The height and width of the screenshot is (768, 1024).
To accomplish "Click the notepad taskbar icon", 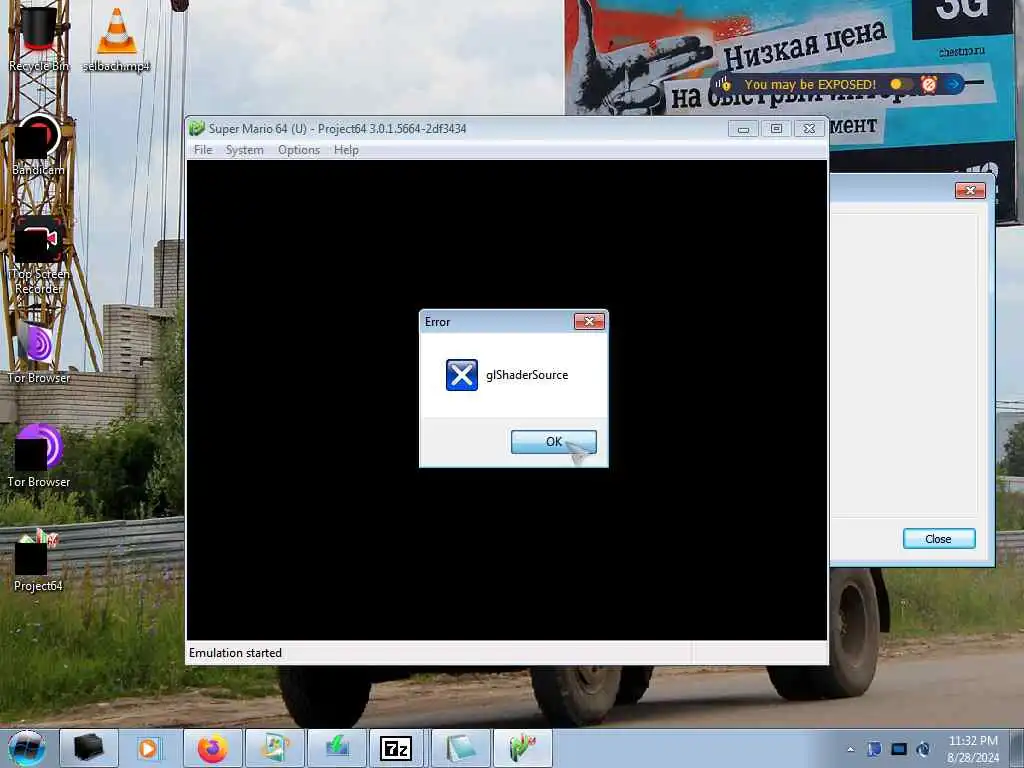I will tap(460, 748).
